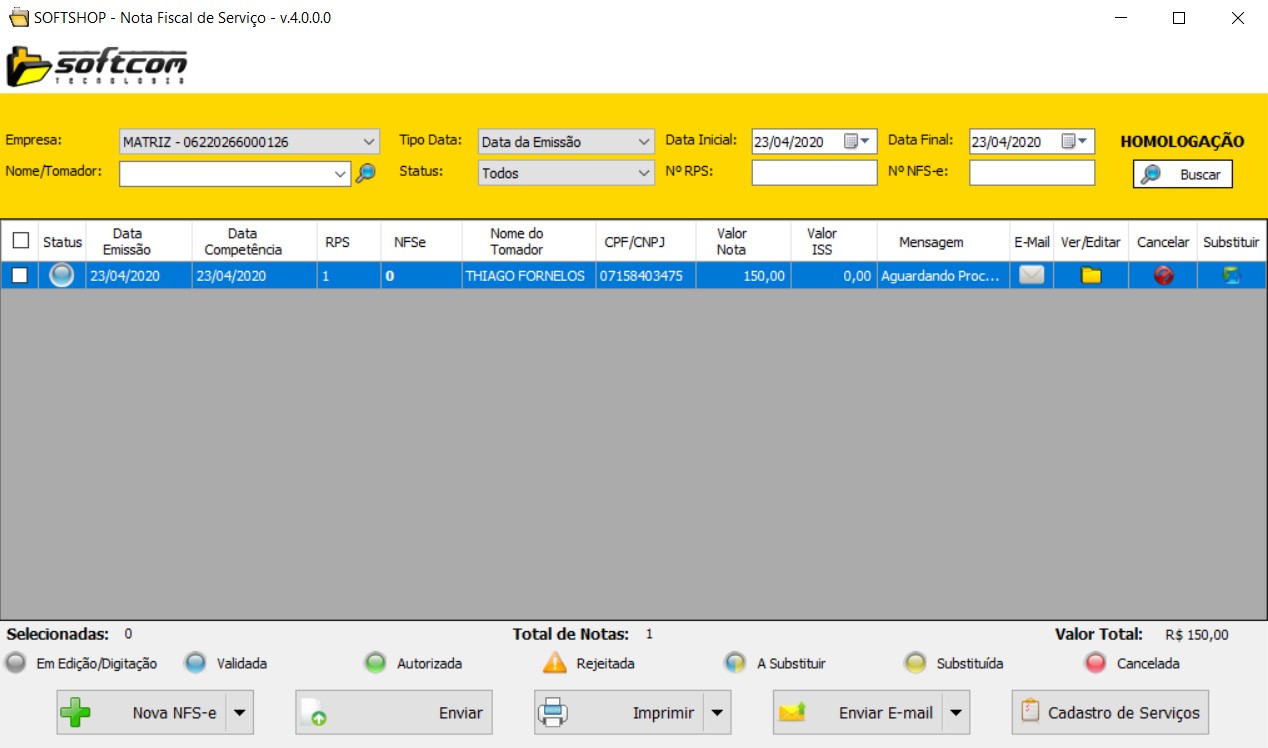Click the magnifier icon beside Nome/Tomador
Image resolution: width=1268 pixels, height=748 pixels.
point(366,173)
